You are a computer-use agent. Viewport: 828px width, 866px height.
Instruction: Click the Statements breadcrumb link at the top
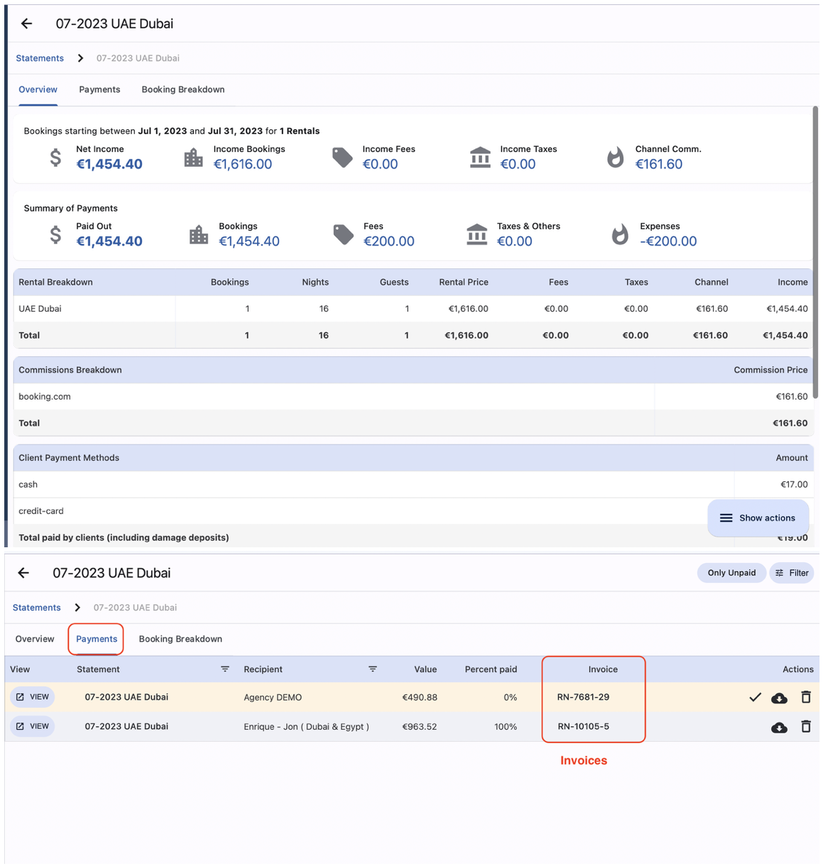click(x=40, y=59)
